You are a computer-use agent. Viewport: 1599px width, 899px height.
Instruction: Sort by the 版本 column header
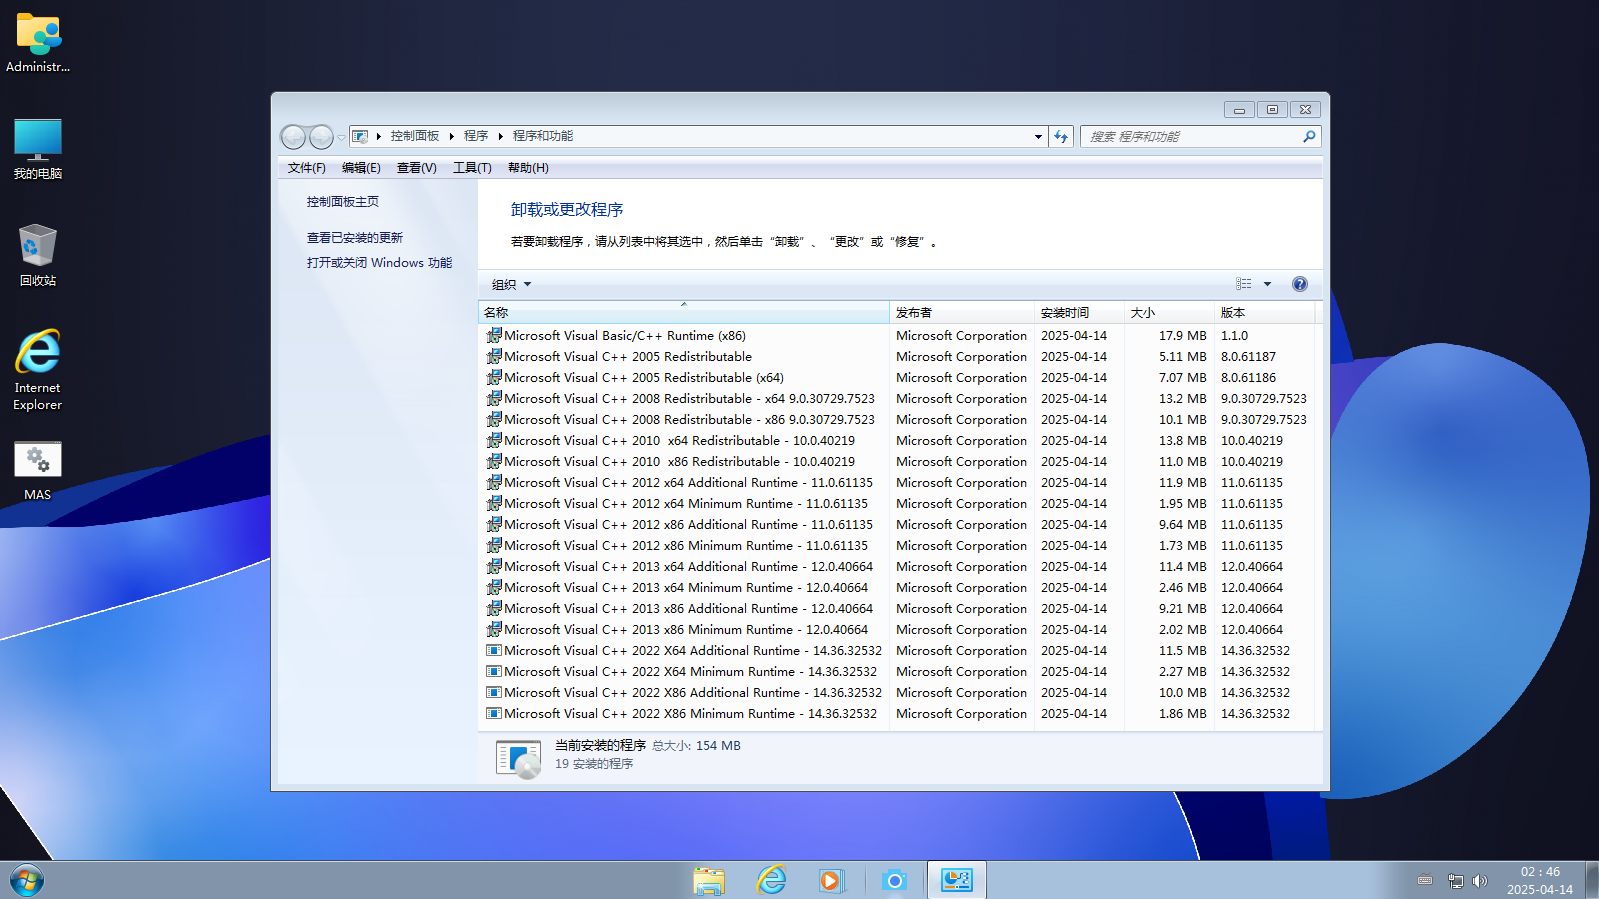tap(1265, 312)
